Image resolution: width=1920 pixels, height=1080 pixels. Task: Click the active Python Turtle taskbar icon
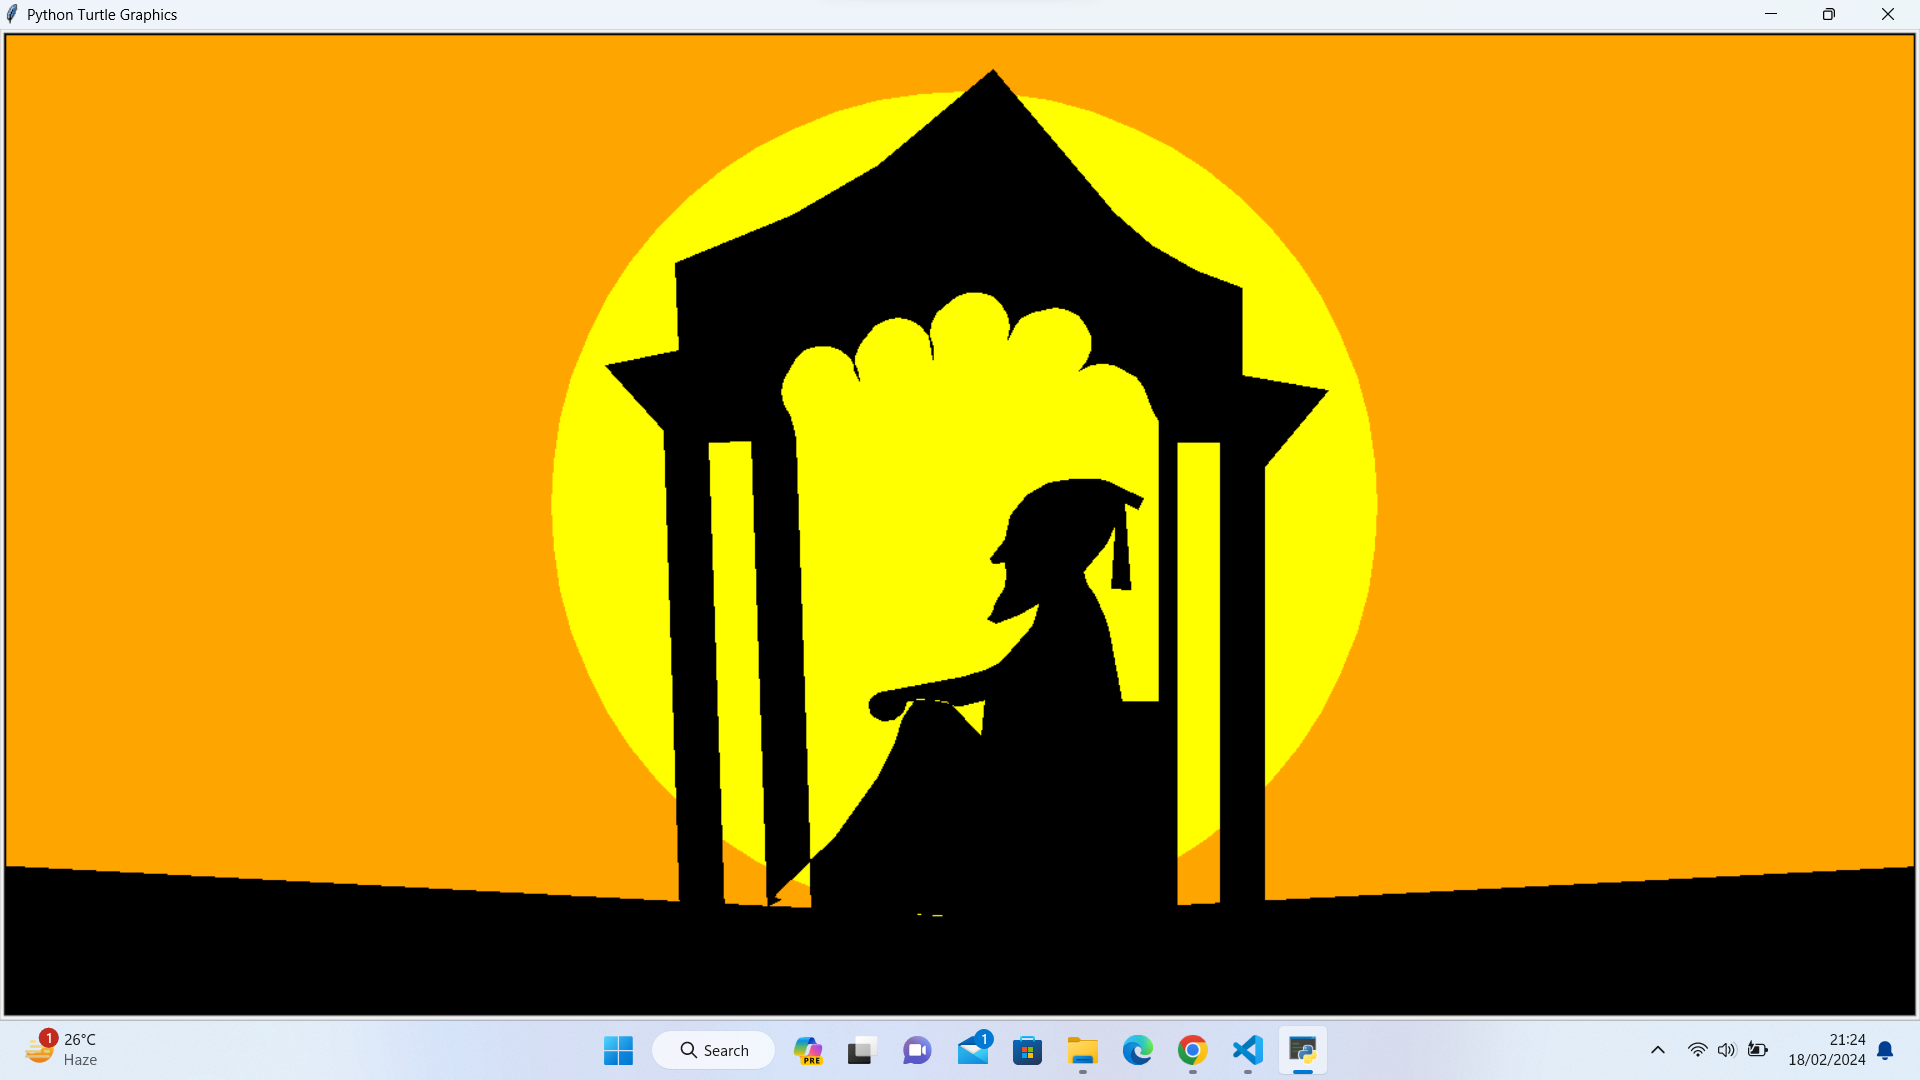click(x=1302, y=1050)
